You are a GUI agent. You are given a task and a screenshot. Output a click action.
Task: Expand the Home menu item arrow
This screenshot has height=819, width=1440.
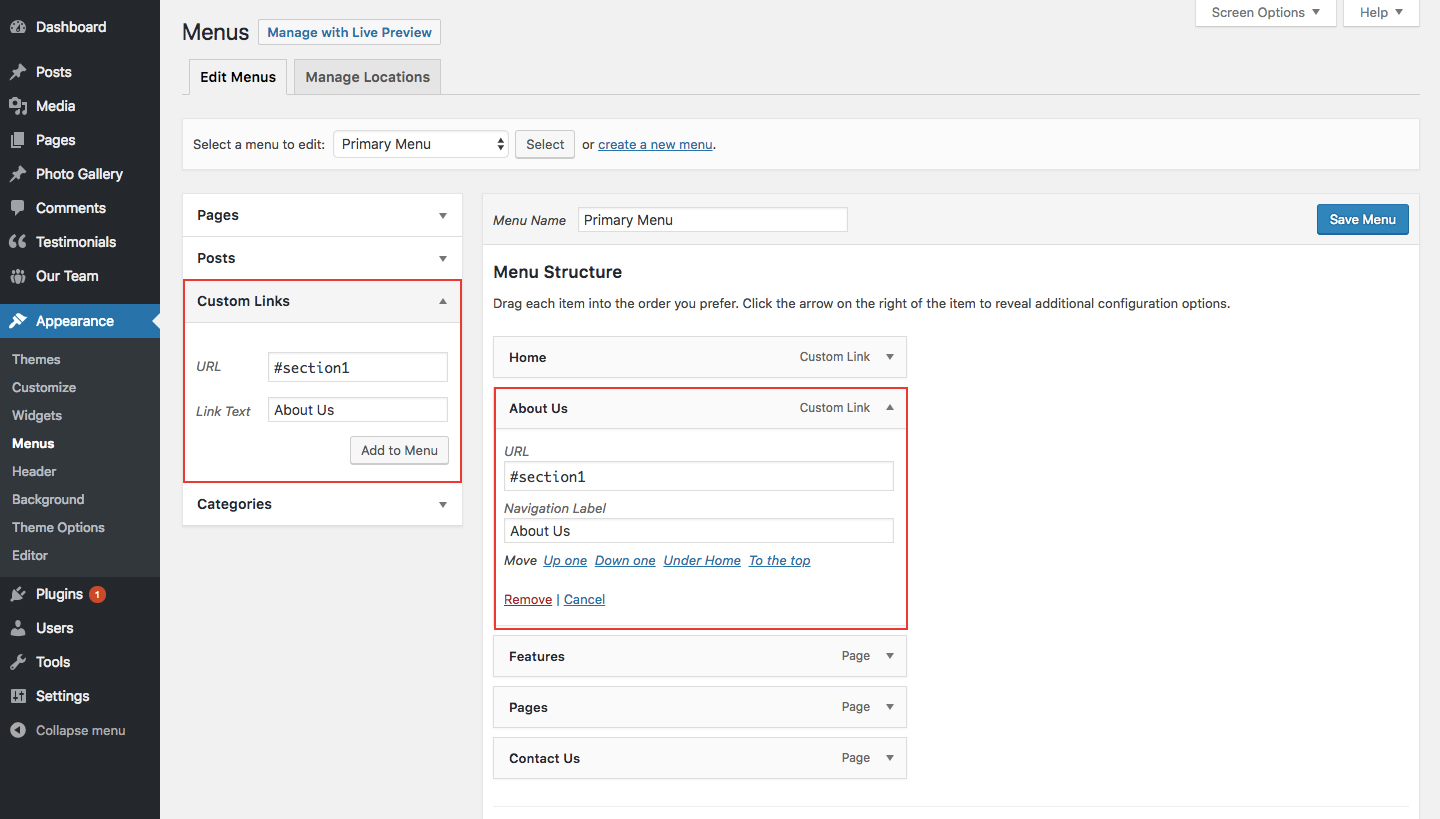(x=890, y=357)
